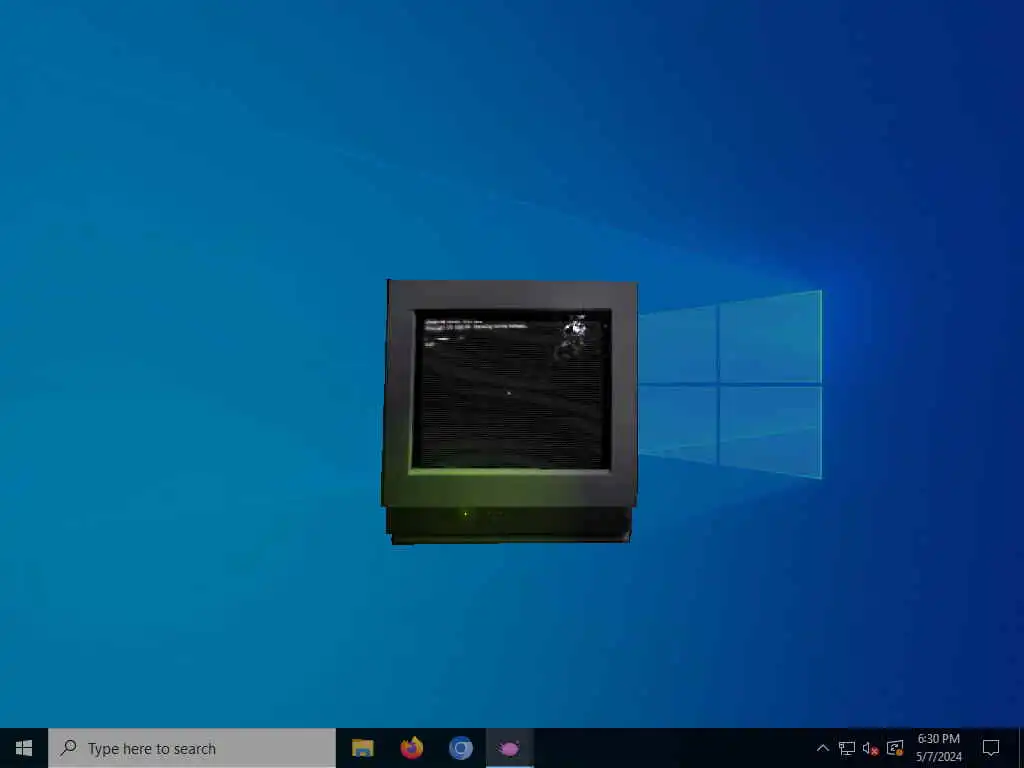Click the Show desktop sliver at the taskbar's right end
Viewport: 1024px width, 768px height.
pos(1020,748)
